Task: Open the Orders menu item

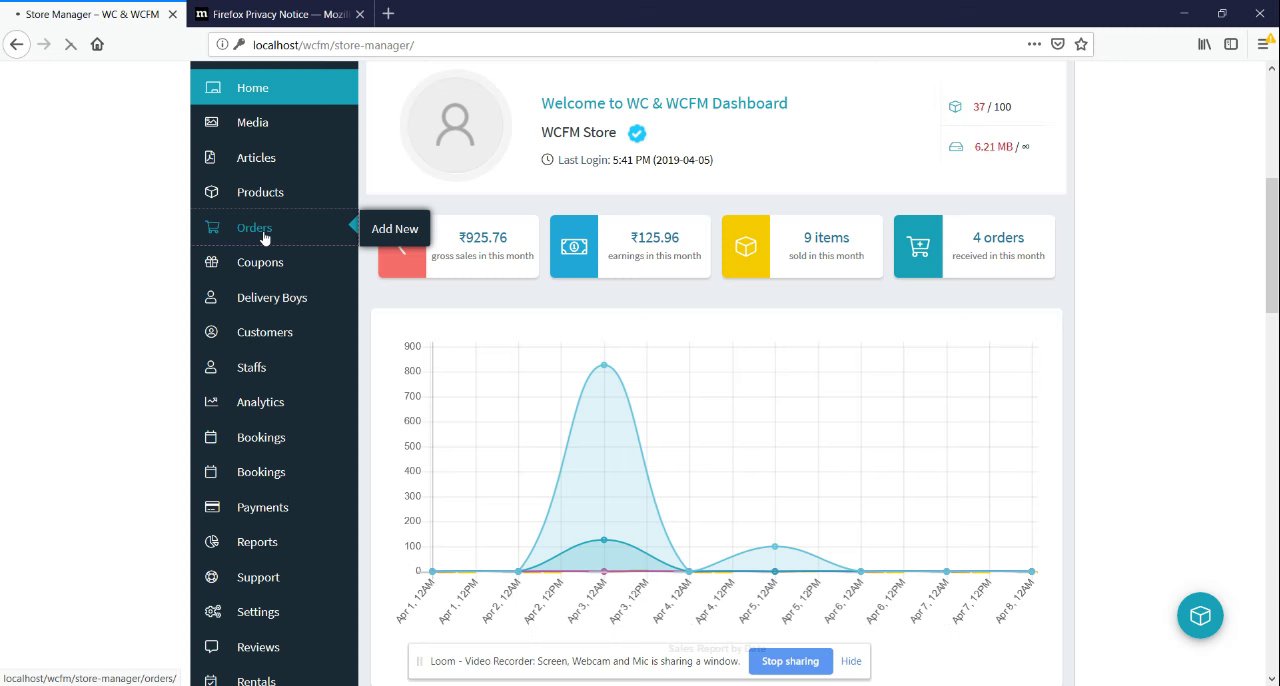Action: 254,227
